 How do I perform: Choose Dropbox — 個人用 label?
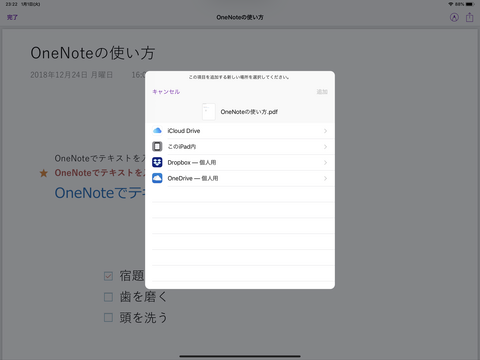coord(192,163)
